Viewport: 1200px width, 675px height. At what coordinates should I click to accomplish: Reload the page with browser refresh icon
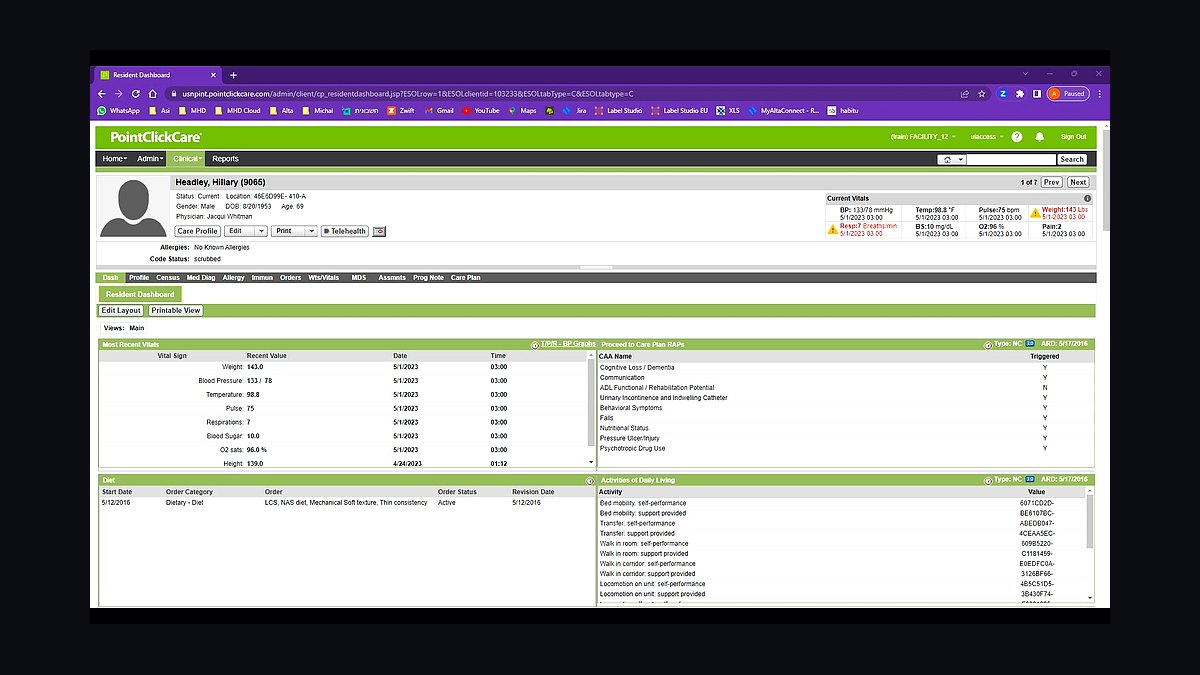(x=137, y=93)
